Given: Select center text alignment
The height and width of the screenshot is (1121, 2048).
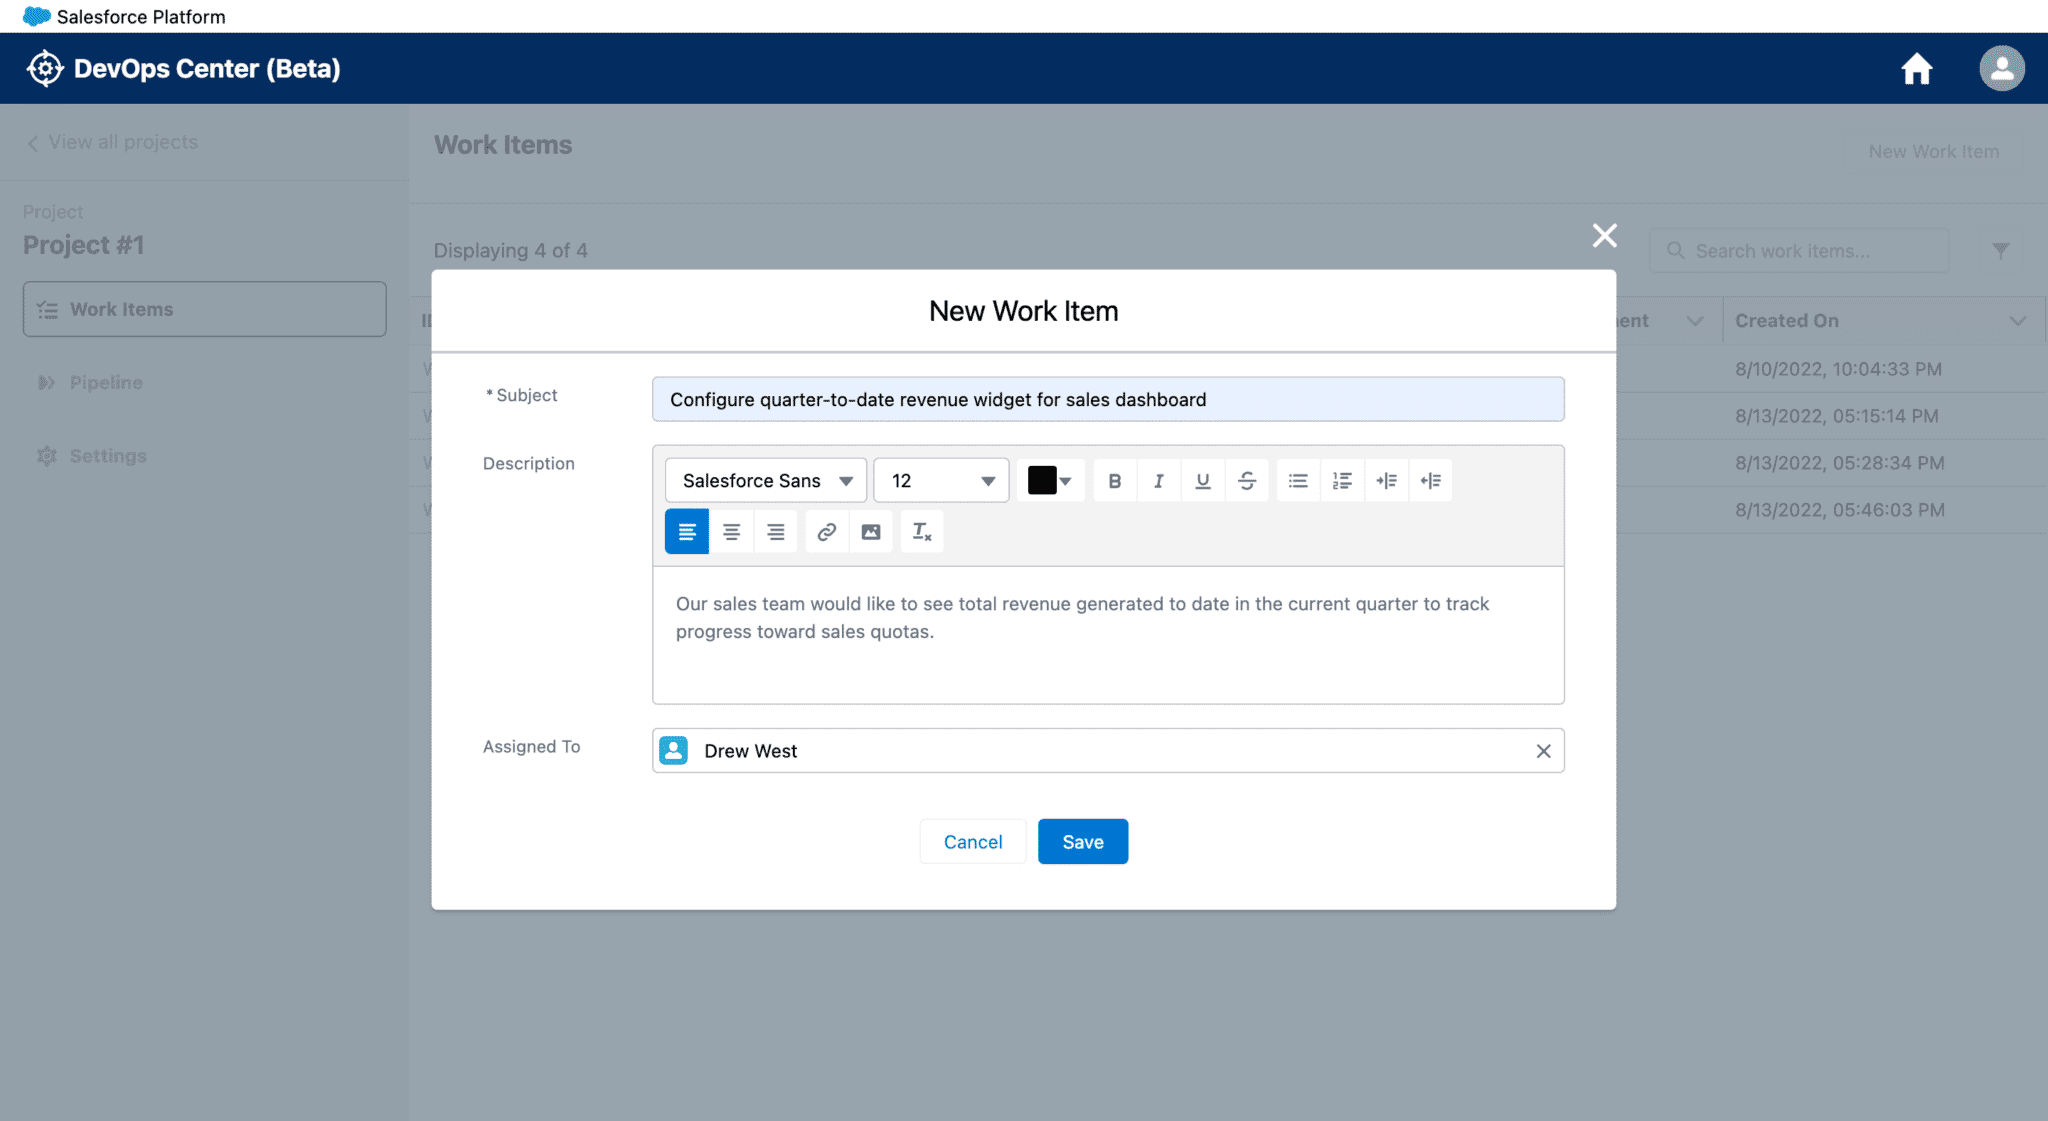Looking at the screenshot, I should point(731,532).
